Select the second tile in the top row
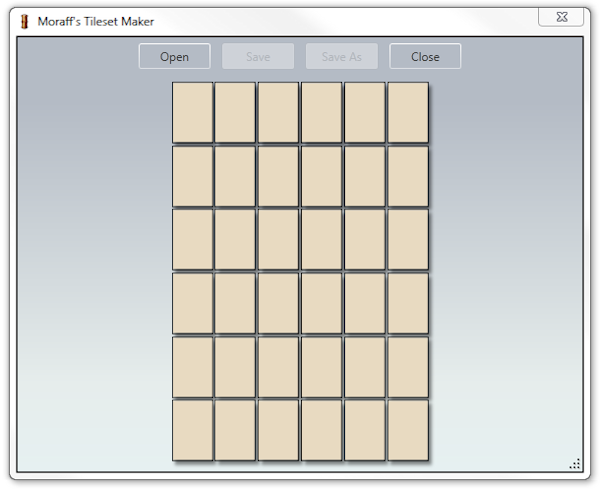This screenshot has width=600, height=489. (235, 112)
